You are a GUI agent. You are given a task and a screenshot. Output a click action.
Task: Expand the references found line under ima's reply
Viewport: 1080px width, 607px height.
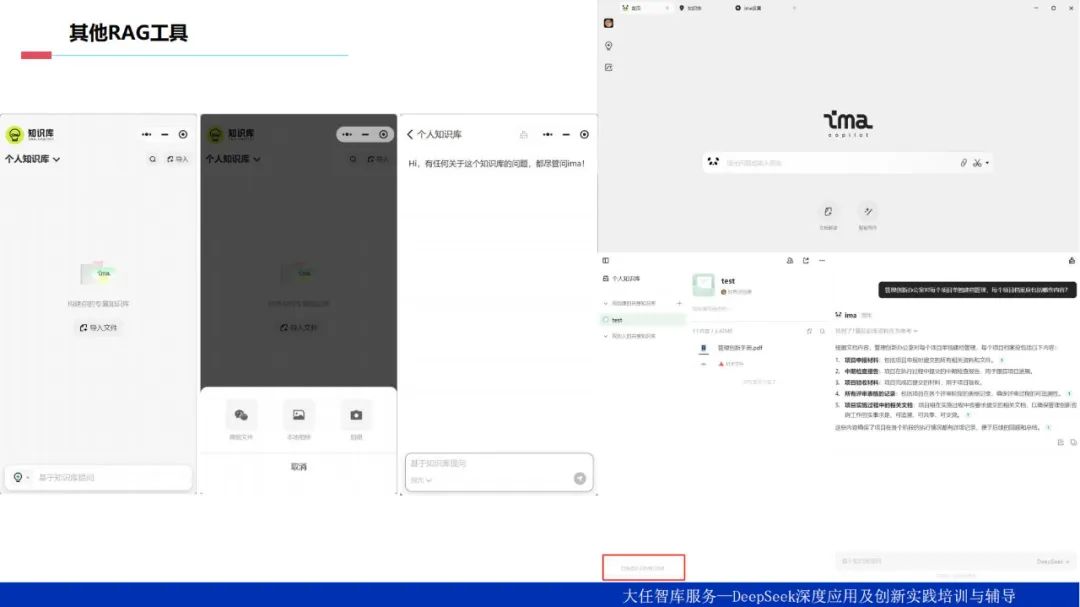[x=876, y=331]
